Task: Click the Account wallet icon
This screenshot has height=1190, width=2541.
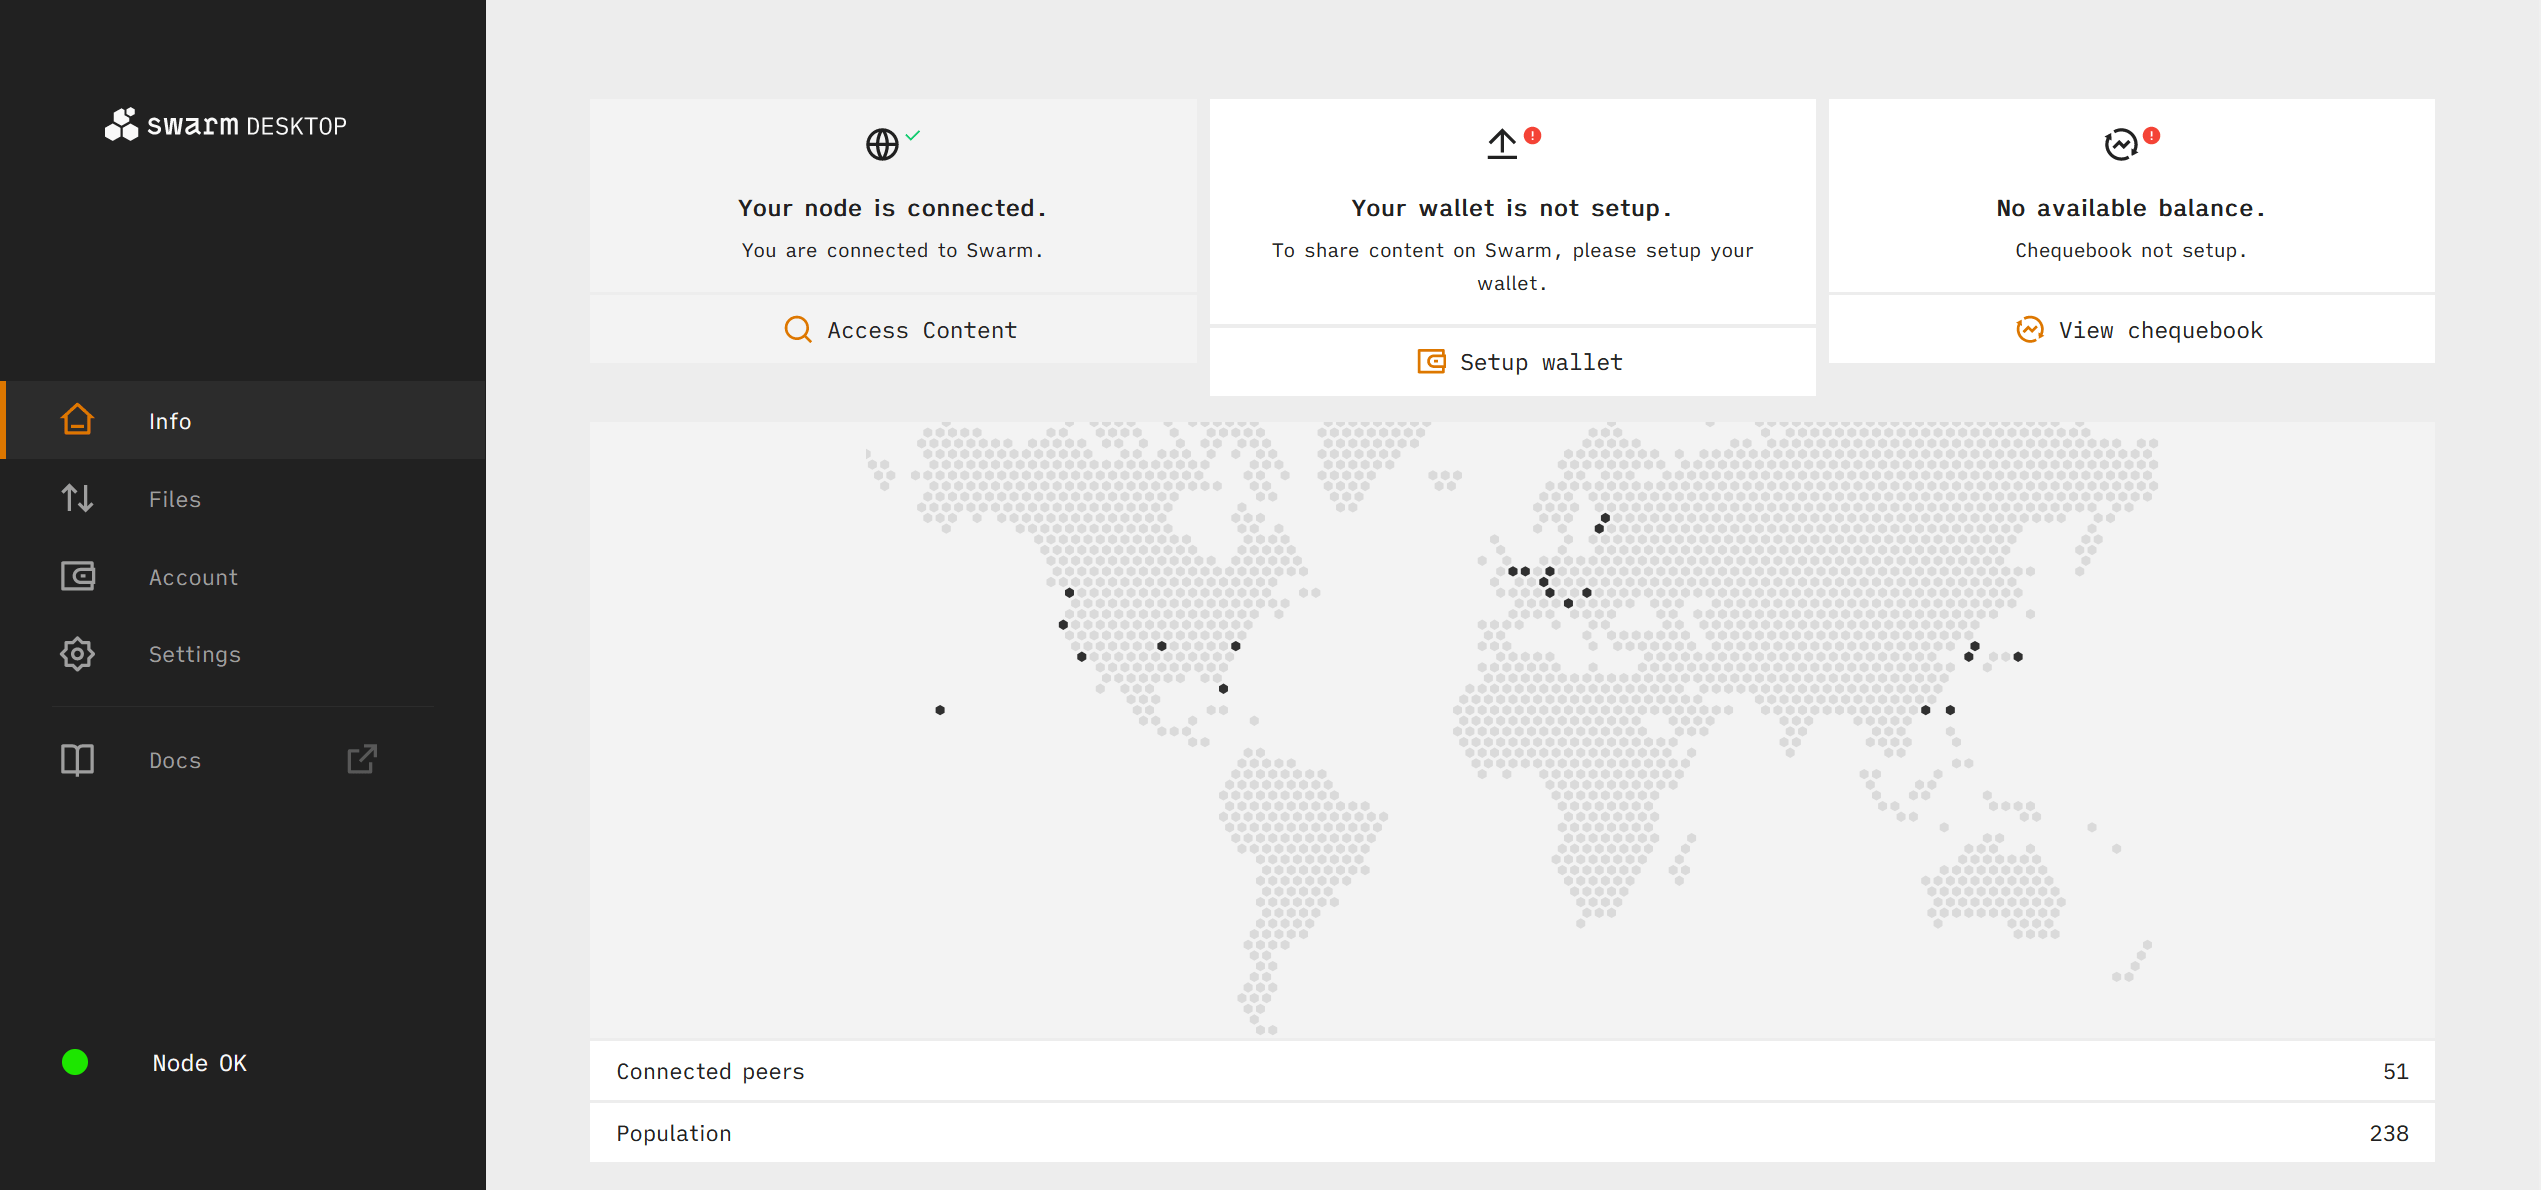Action: pyautogui.click(x=77, y=576)
